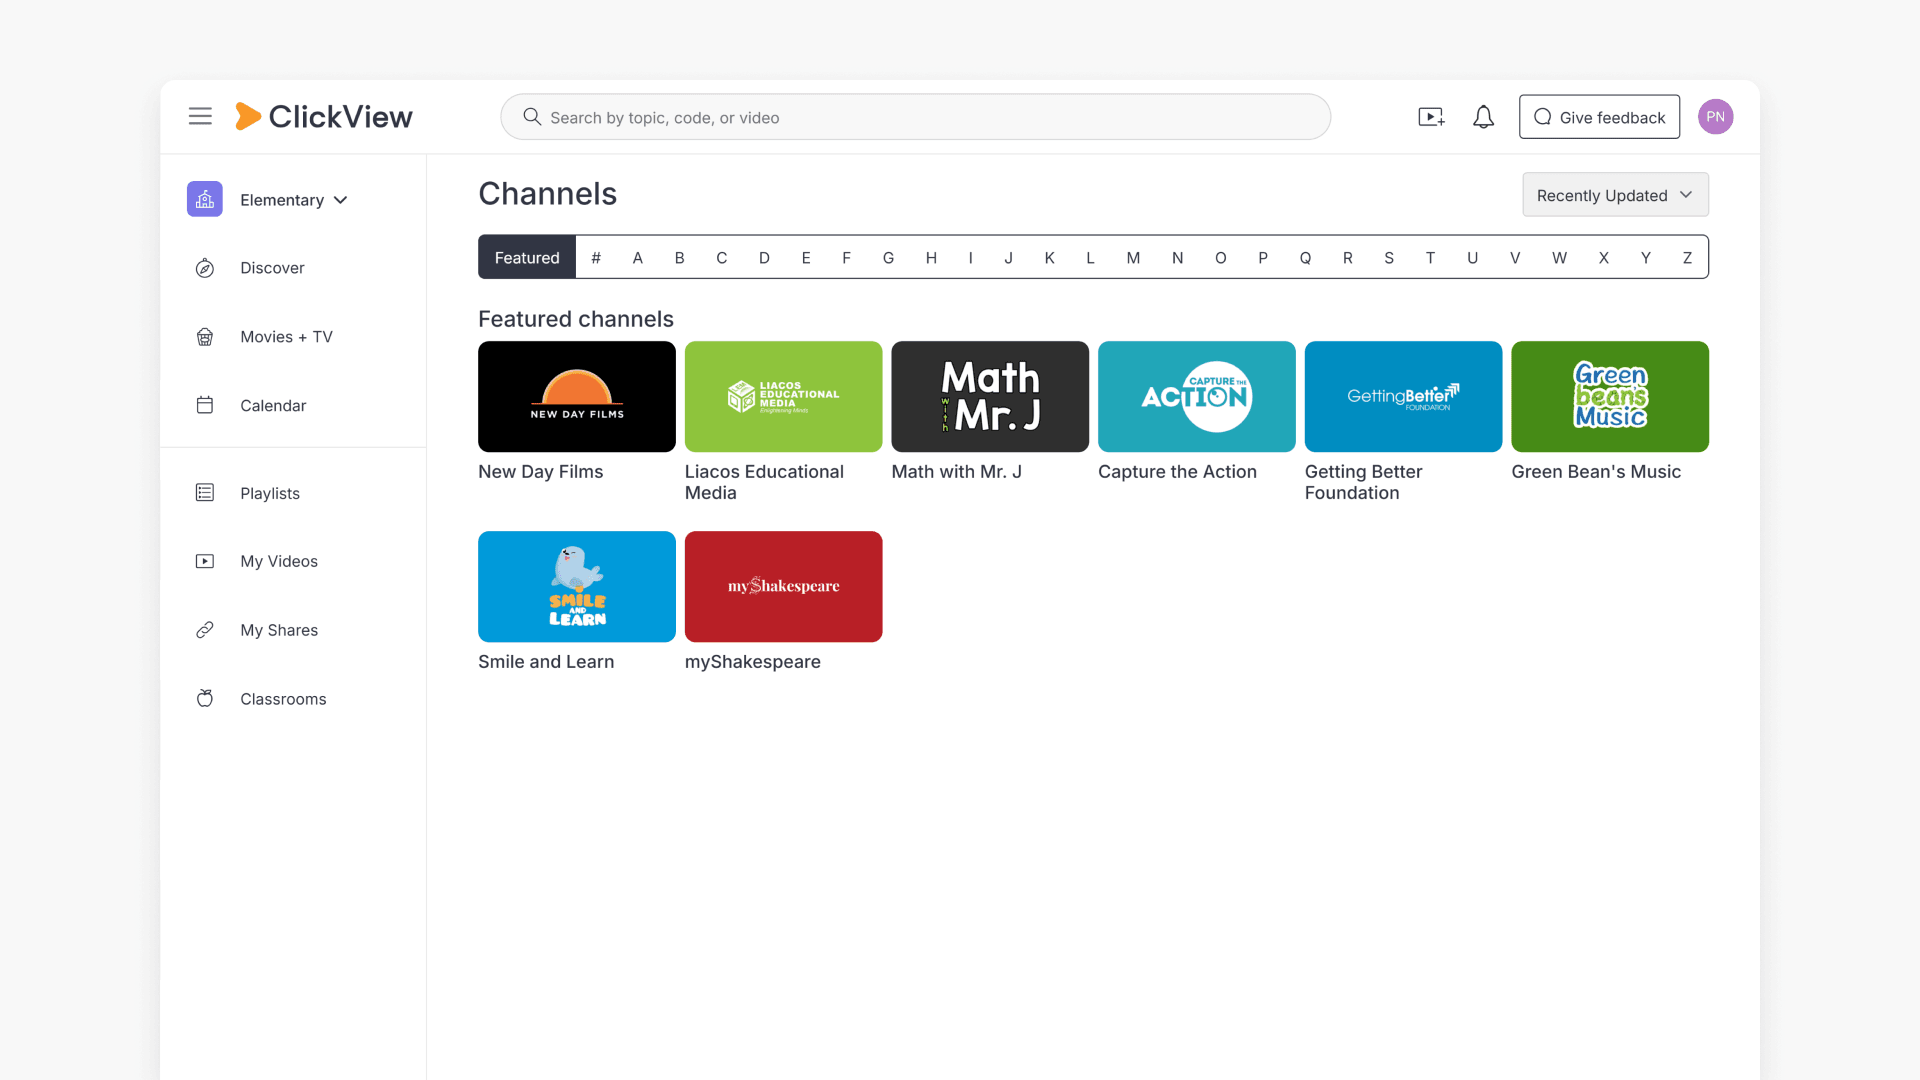The image size is (1920, 1080).
Task: Filter channels by letter N
Action: (x=1177, y=257)
